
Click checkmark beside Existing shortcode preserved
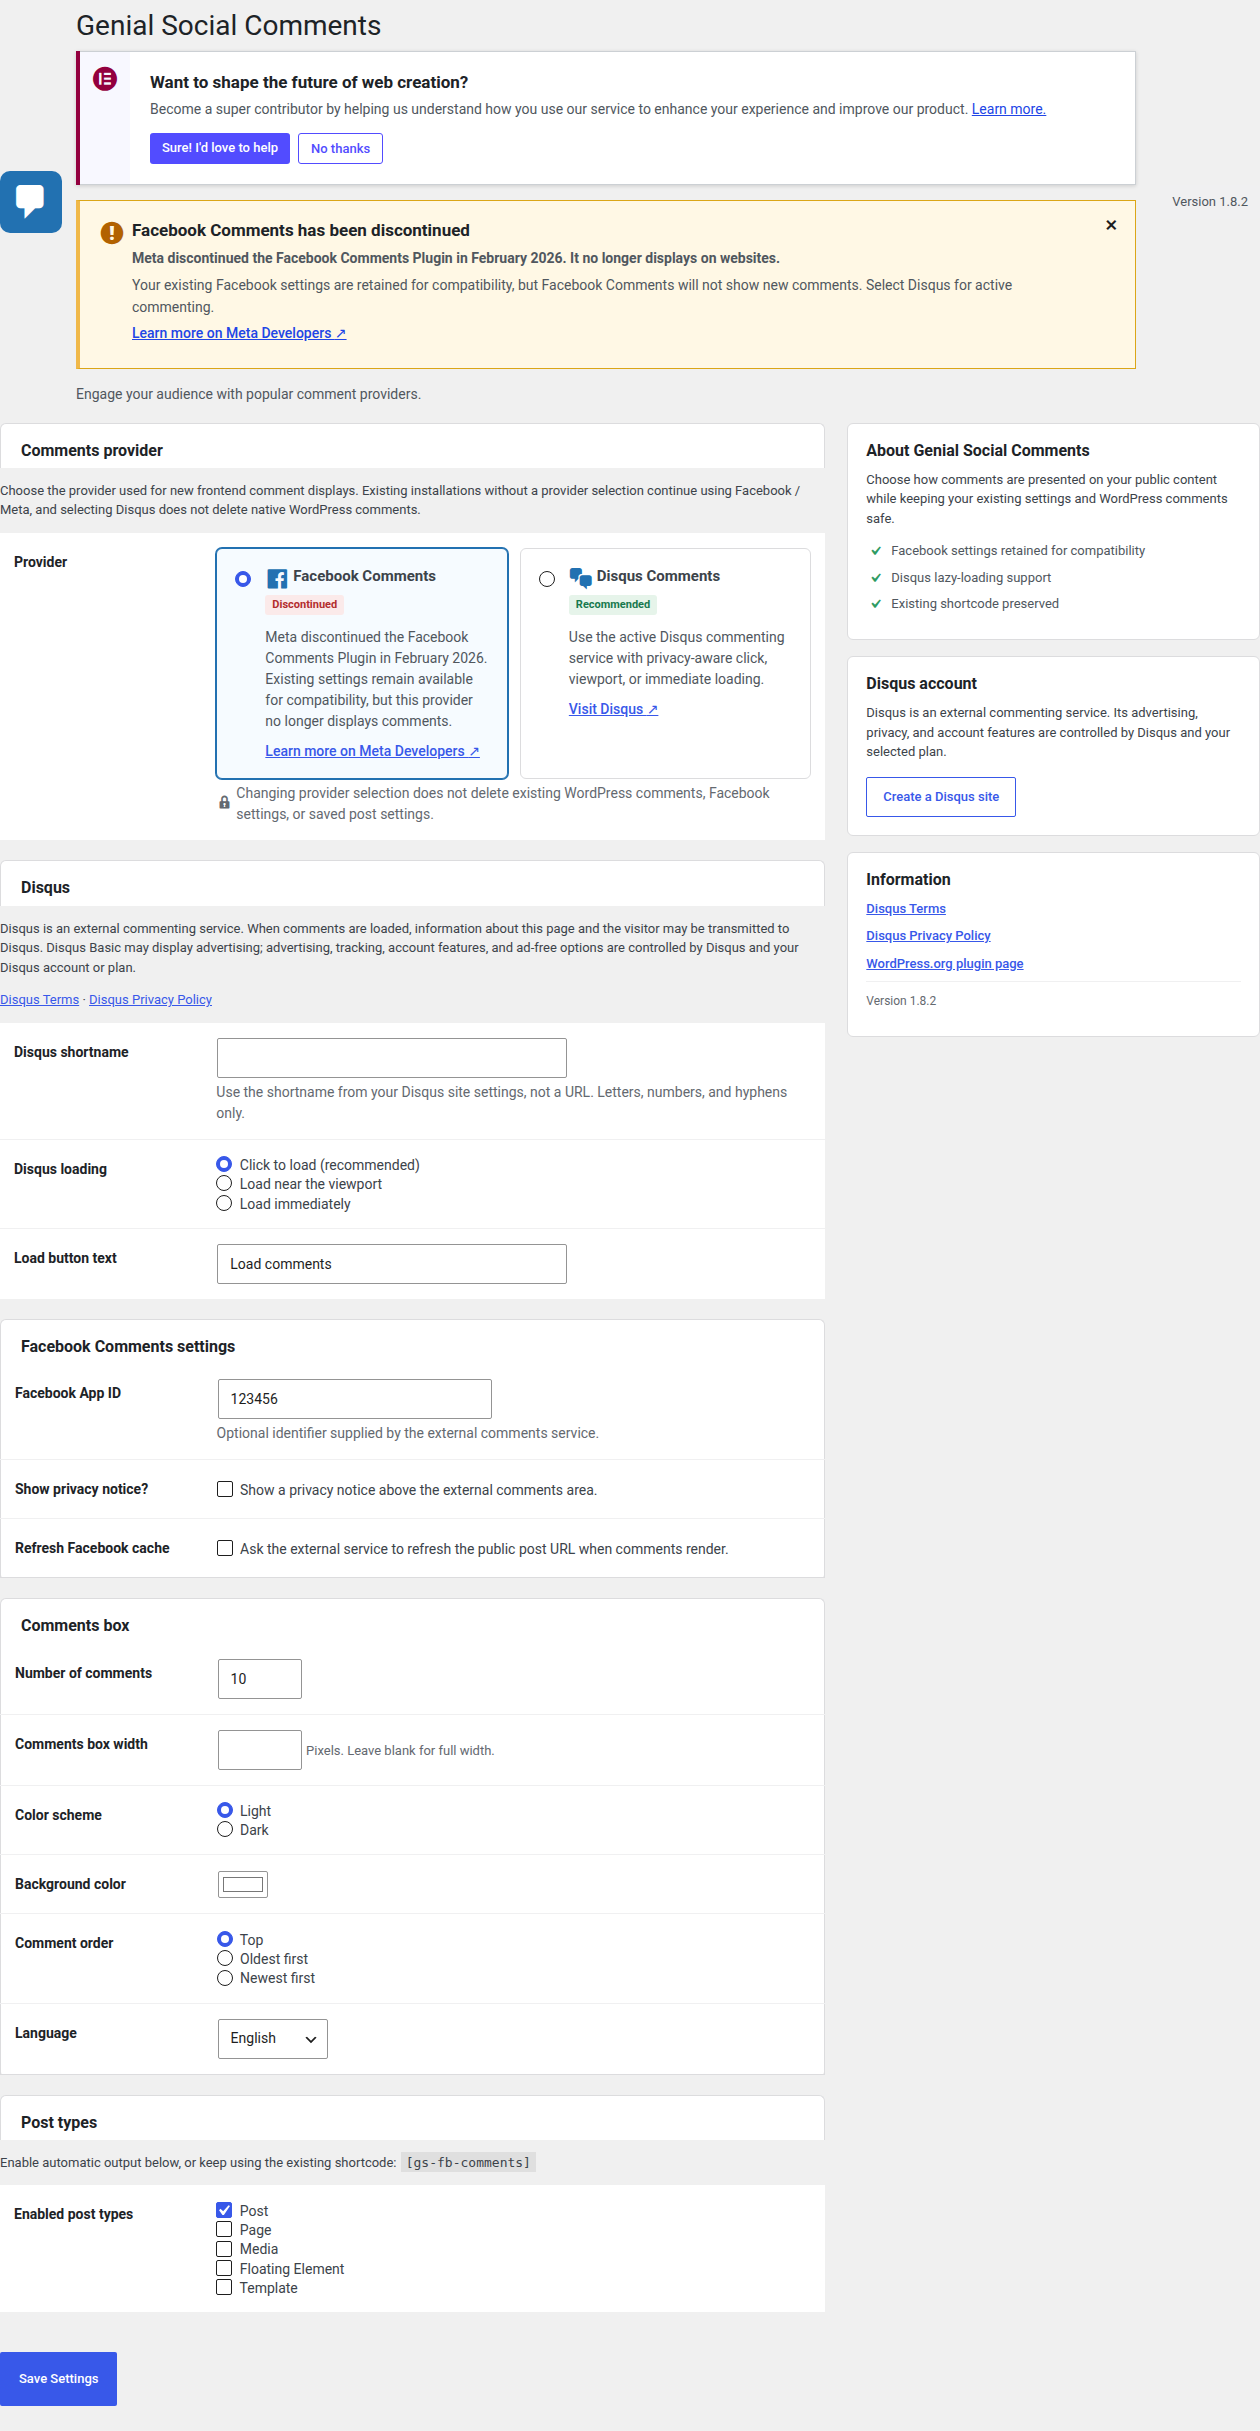876,604
